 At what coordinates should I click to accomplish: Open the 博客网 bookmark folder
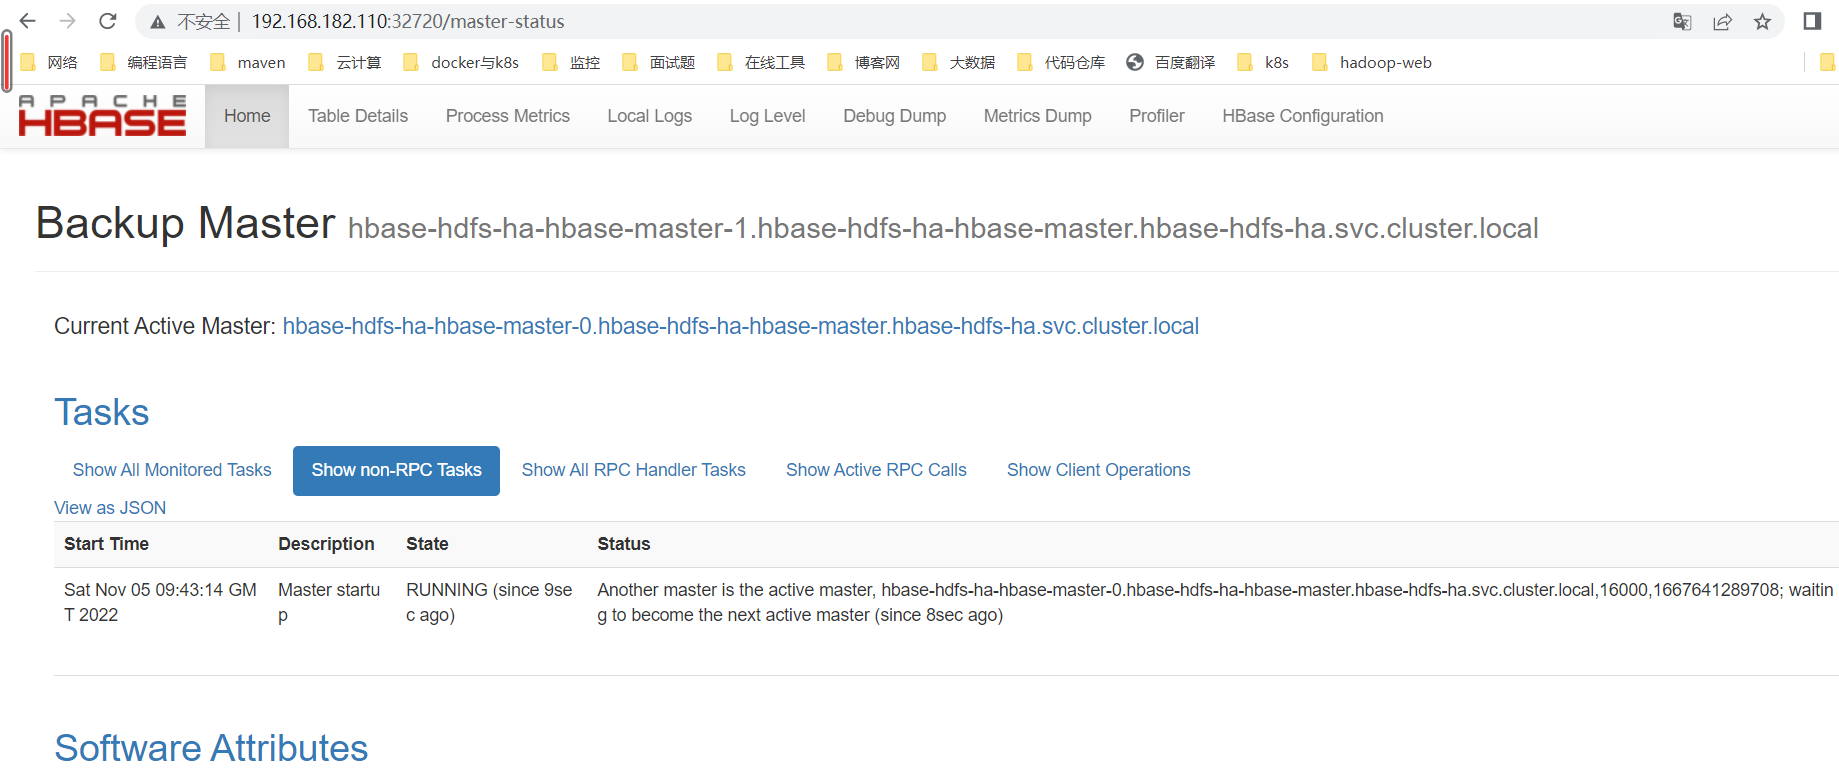864,62
